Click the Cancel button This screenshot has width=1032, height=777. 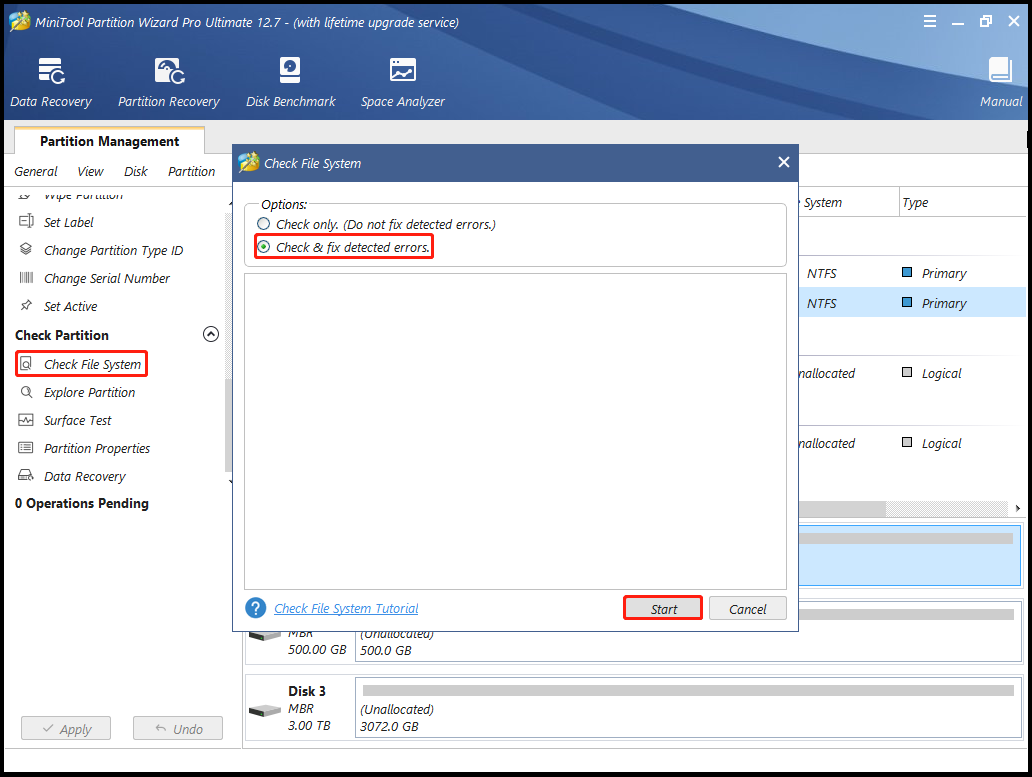tap(747, 609)
